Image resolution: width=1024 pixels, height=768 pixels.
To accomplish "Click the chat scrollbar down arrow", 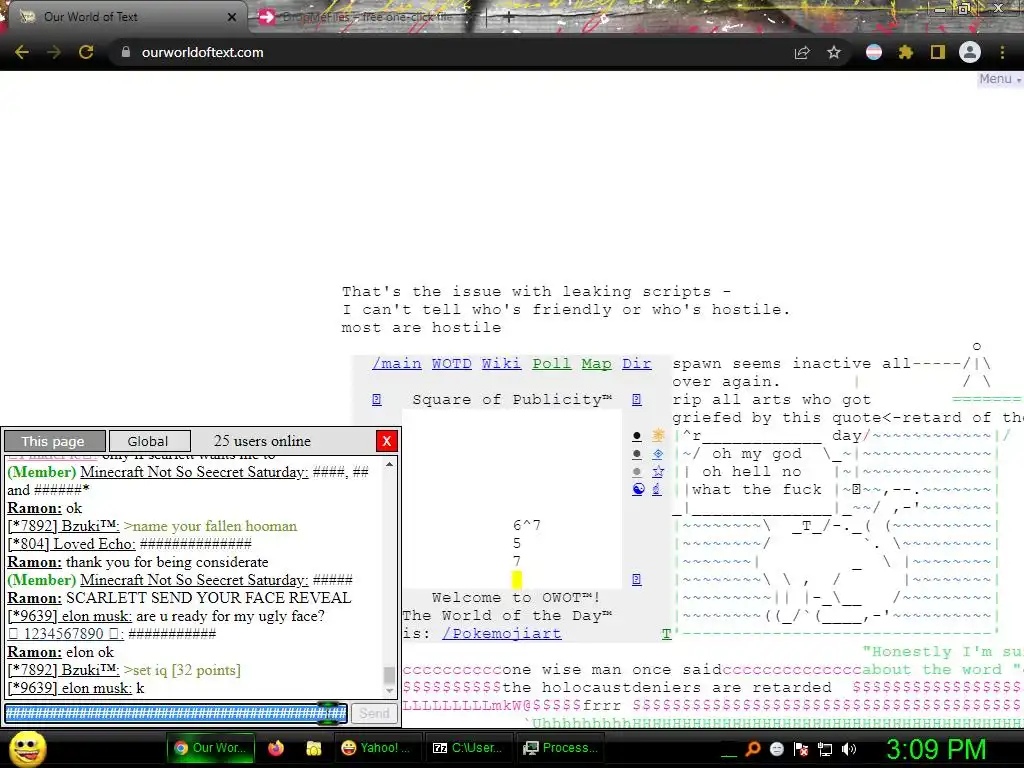I will 389,691.
